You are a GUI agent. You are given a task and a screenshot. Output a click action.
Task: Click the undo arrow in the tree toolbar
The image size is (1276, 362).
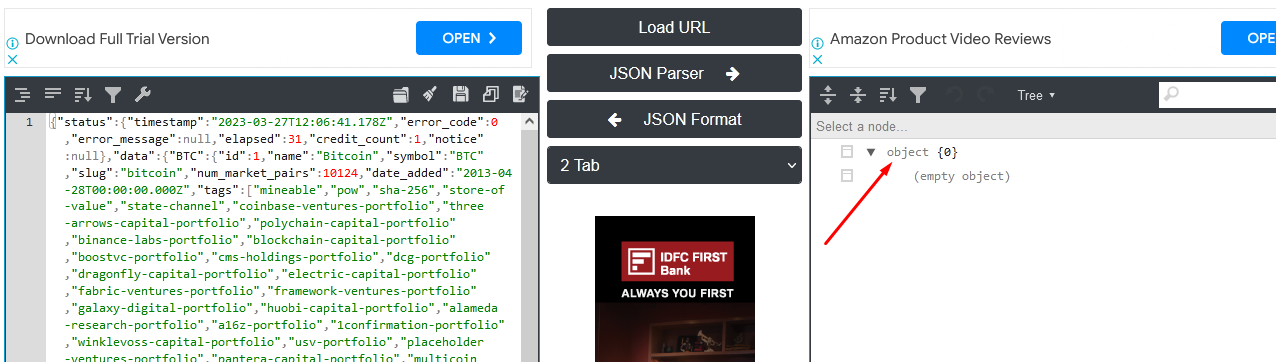955,95
